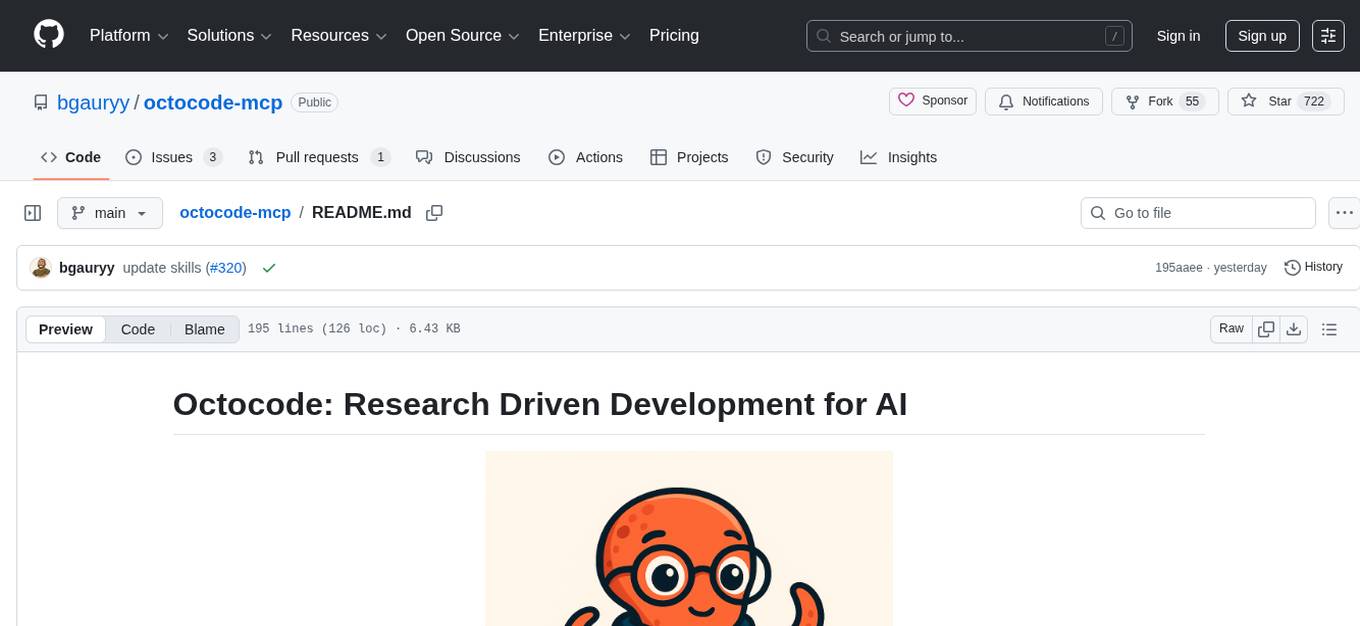Download the raw README file
The height and width of the screenshot is (626, 1360).
point(1293,328)
